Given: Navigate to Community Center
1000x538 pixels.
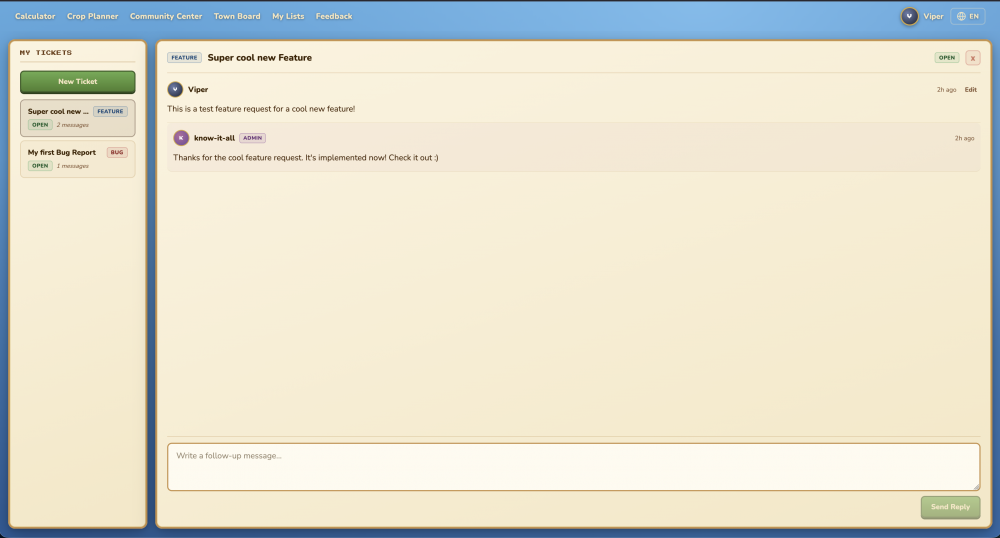Looking at the screenshot, I should pos(166,16).
